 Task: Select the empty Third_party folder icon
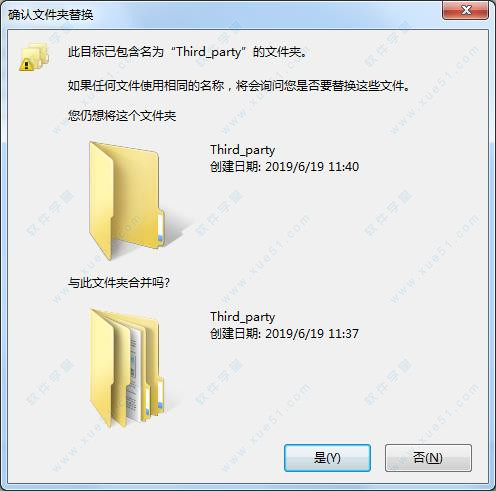127,200
